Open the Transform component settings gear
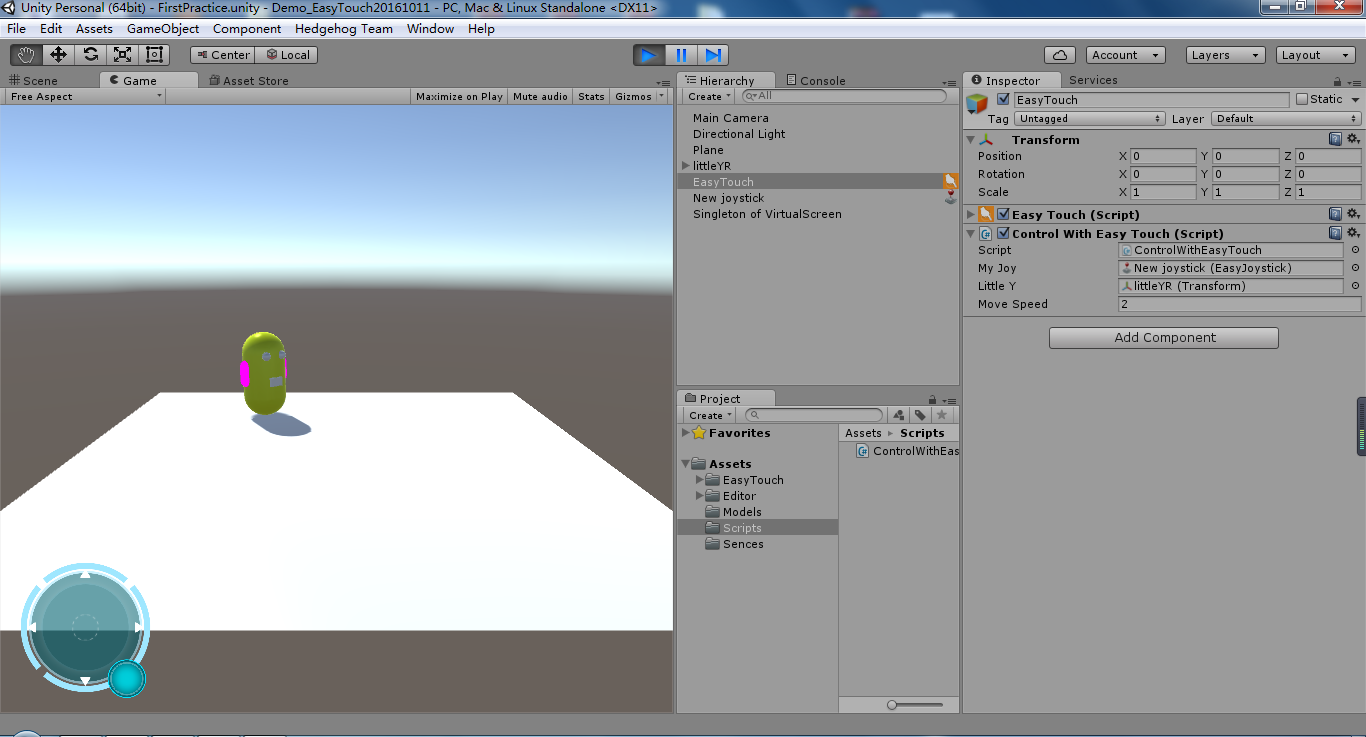Viewport: 1366px width, 737px height. (x=1354, y=140)
